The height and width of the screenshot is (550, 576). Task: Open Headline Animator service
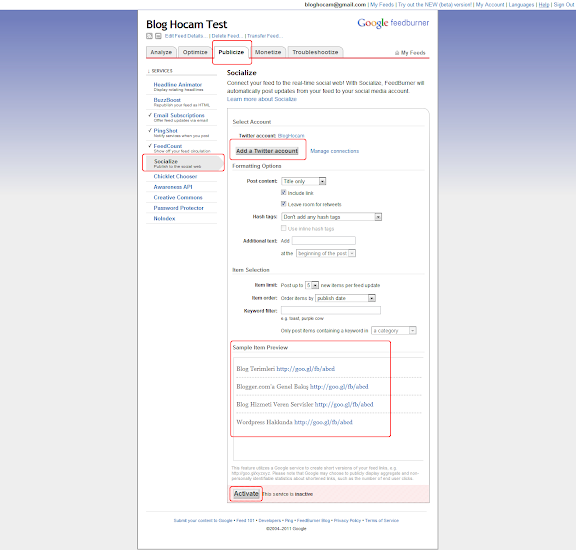pyautogui.click(x=178, y=85)
